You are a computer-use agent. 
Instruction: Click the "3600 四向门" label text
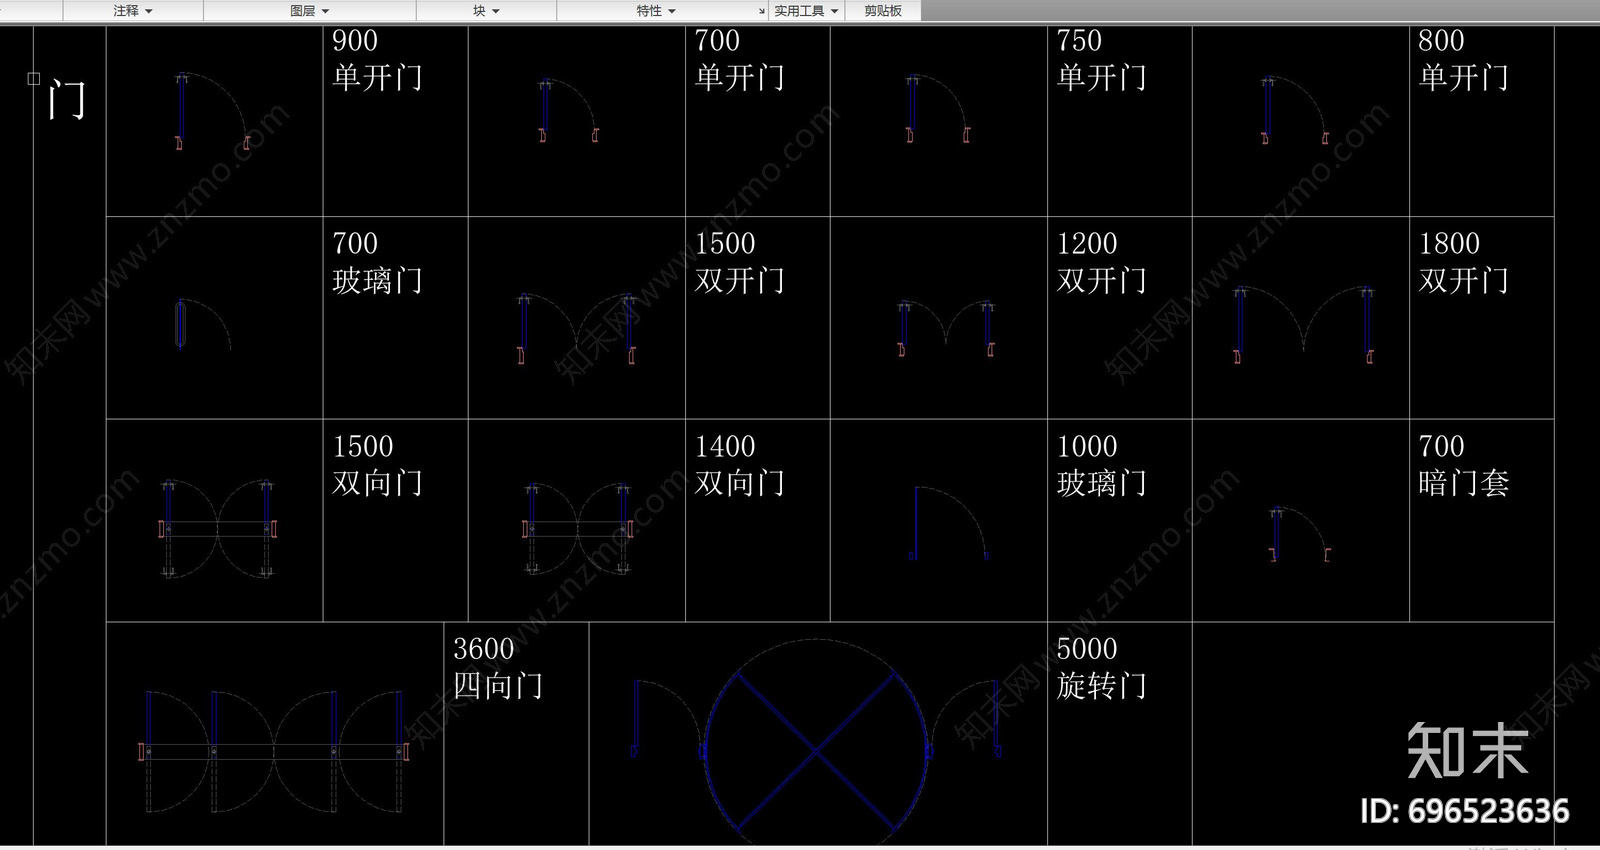coord(498,668)
